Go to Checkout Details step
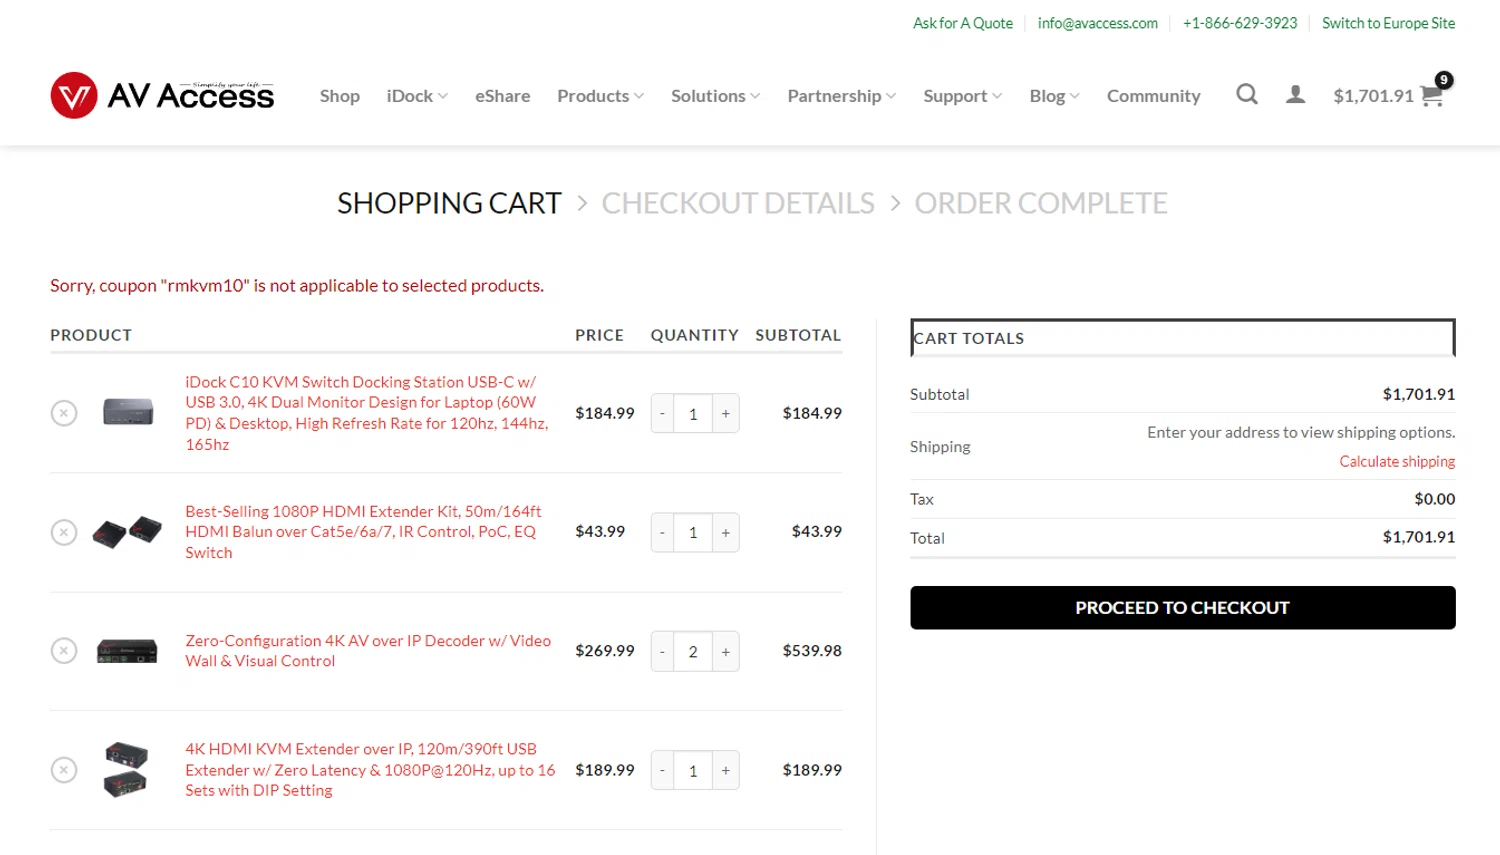Image resolution: width=1500 pixels, height=855 pixels. 738,203
